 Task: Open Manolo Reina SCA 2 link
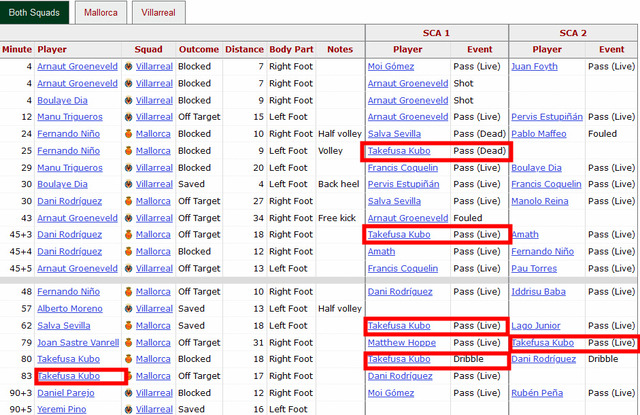[540, 201]
